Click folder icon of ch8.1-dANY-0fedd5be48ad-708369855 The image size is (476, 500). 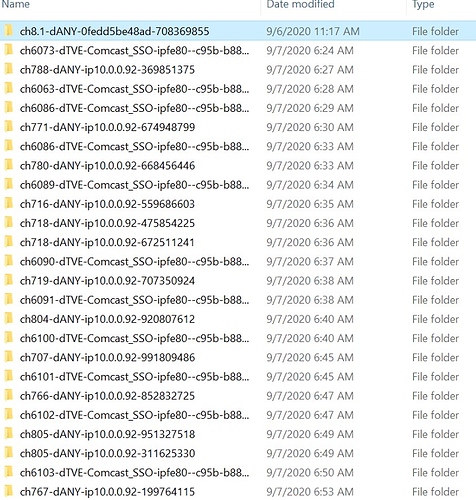pos(8,31)
